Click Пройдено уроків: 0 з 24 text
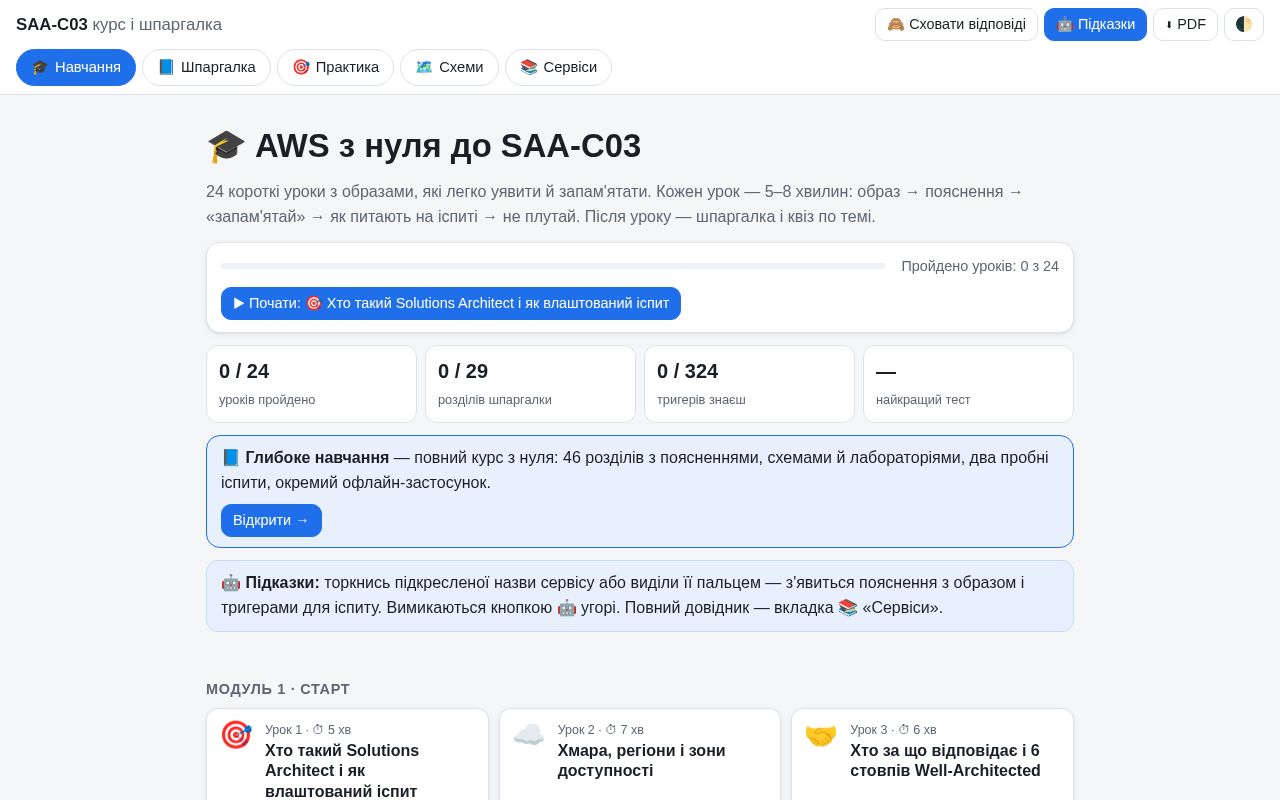1280x800 pixels. point(980,266)
